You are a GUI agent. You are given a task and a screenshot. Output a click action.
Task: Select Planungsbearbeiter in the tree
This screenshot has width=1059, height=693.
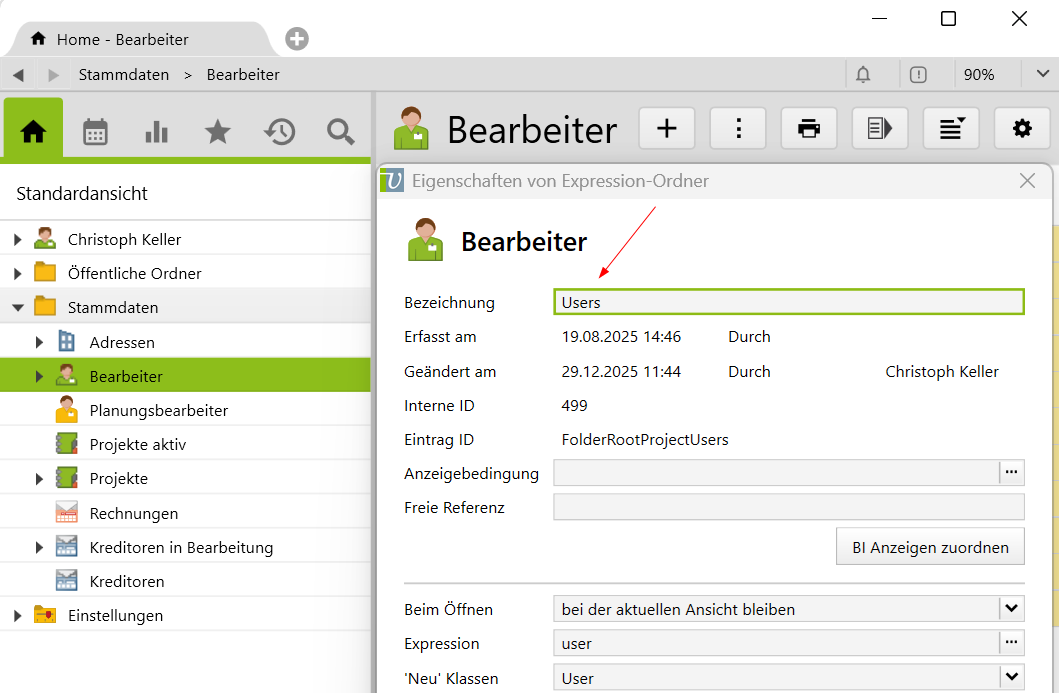point(158,410)
